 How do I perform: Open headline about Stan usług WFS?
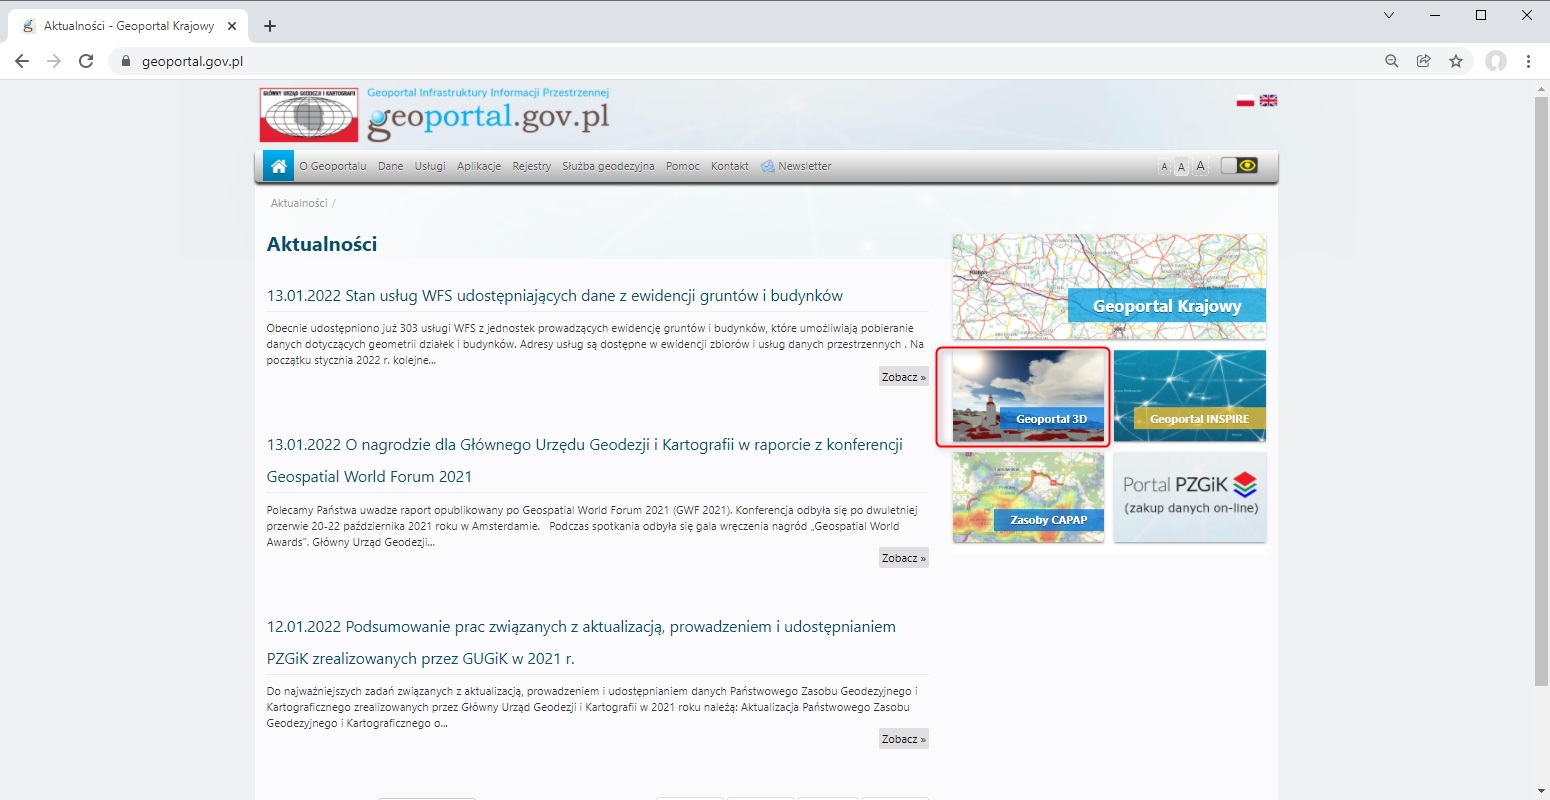pyautogui.click(x=555, y=296)
